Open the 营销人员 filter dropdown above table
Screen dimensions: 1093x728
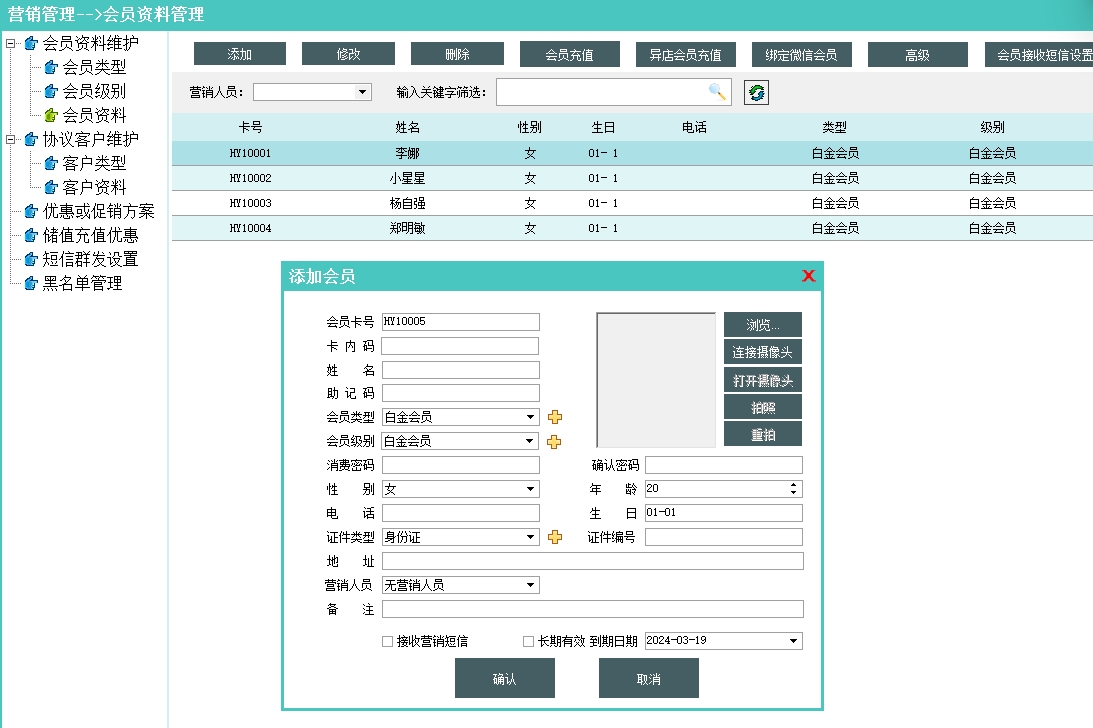coord(362,93)
